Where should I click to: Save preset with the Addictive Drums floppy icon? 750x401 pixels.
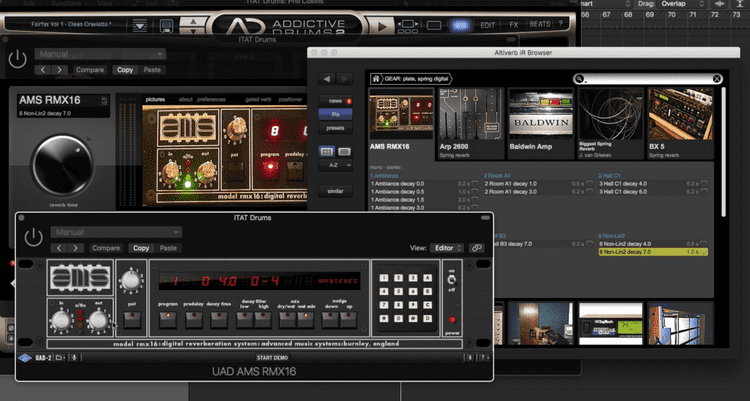[166, 25]
